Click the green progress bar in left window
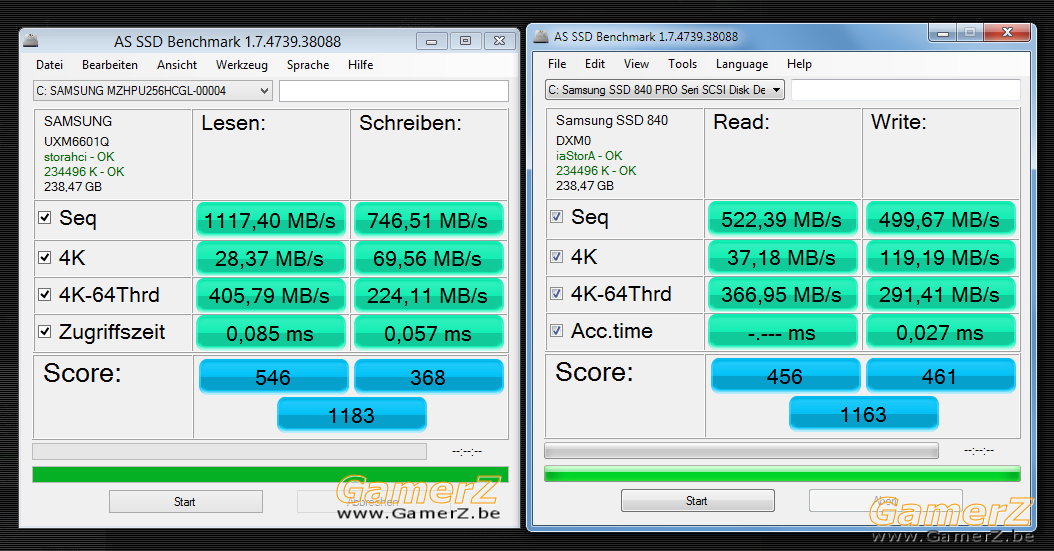The width and height of the screenshot is (1054, 551). (270, 474)
